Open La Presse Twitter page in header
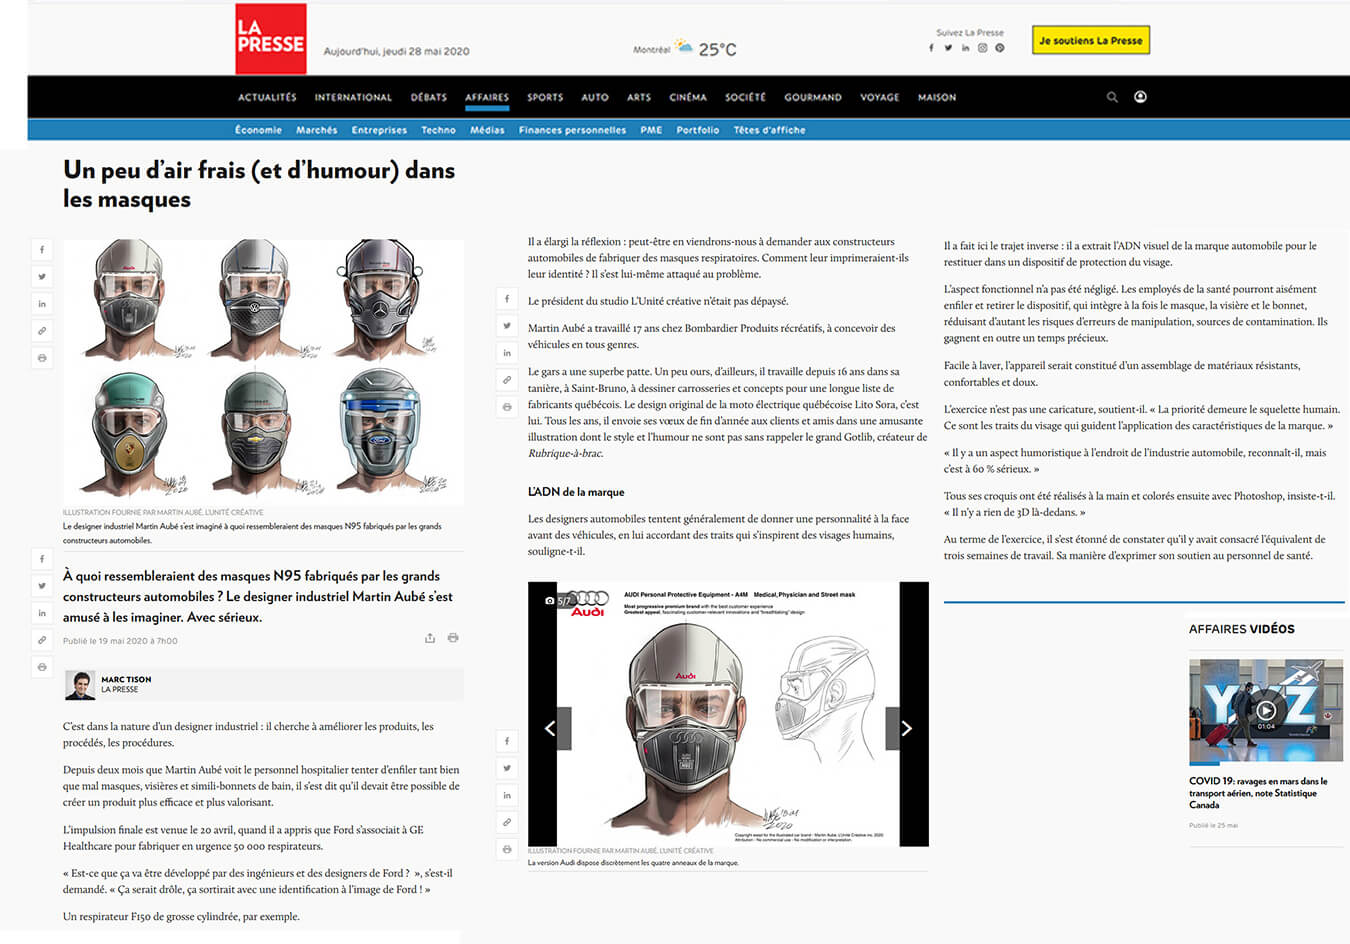Viewport: 1350px width, 944px height. click(948, 48)
